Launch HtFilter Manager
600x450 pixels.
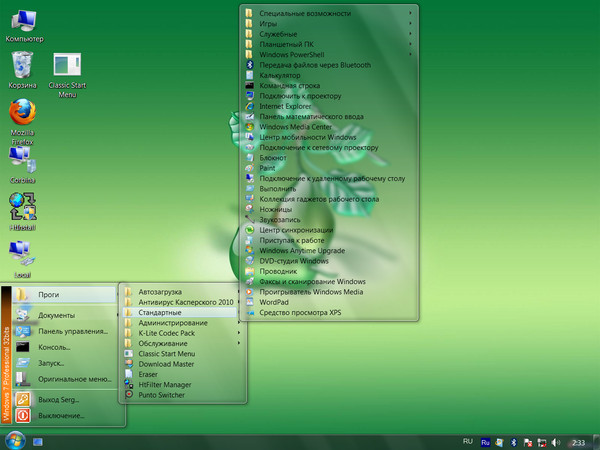[182, 385]
